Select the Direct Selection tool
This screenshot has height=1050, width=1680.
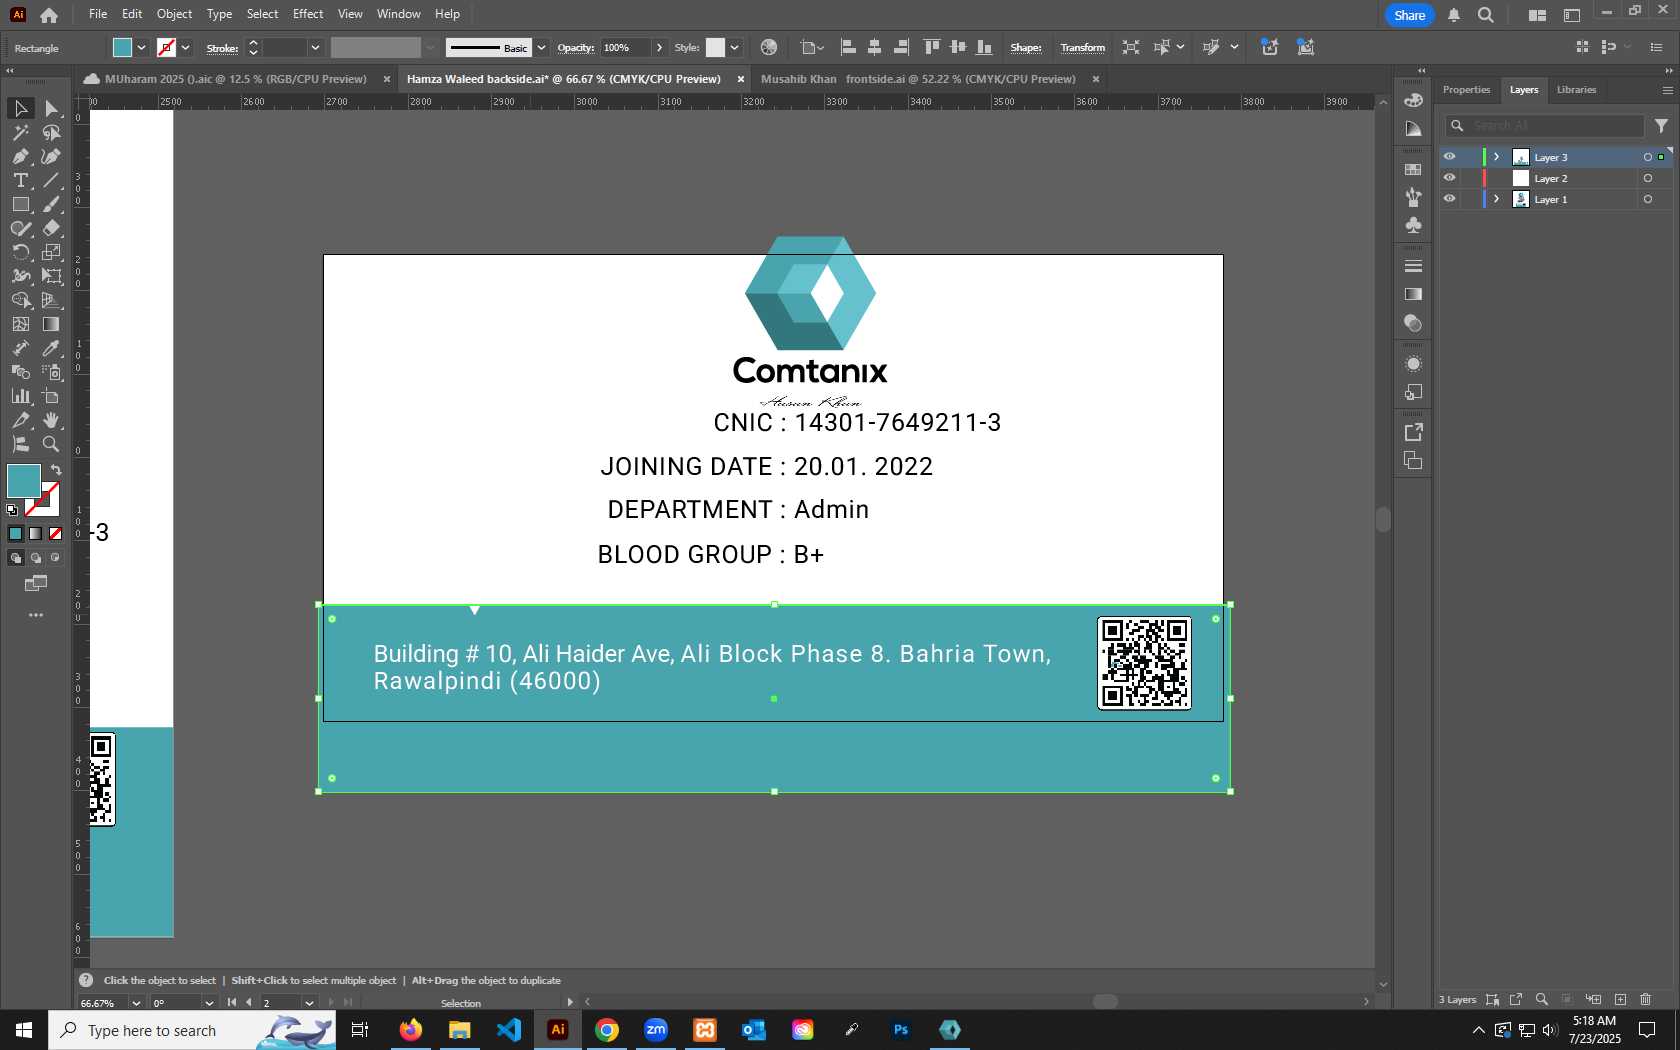pos(51,108)
